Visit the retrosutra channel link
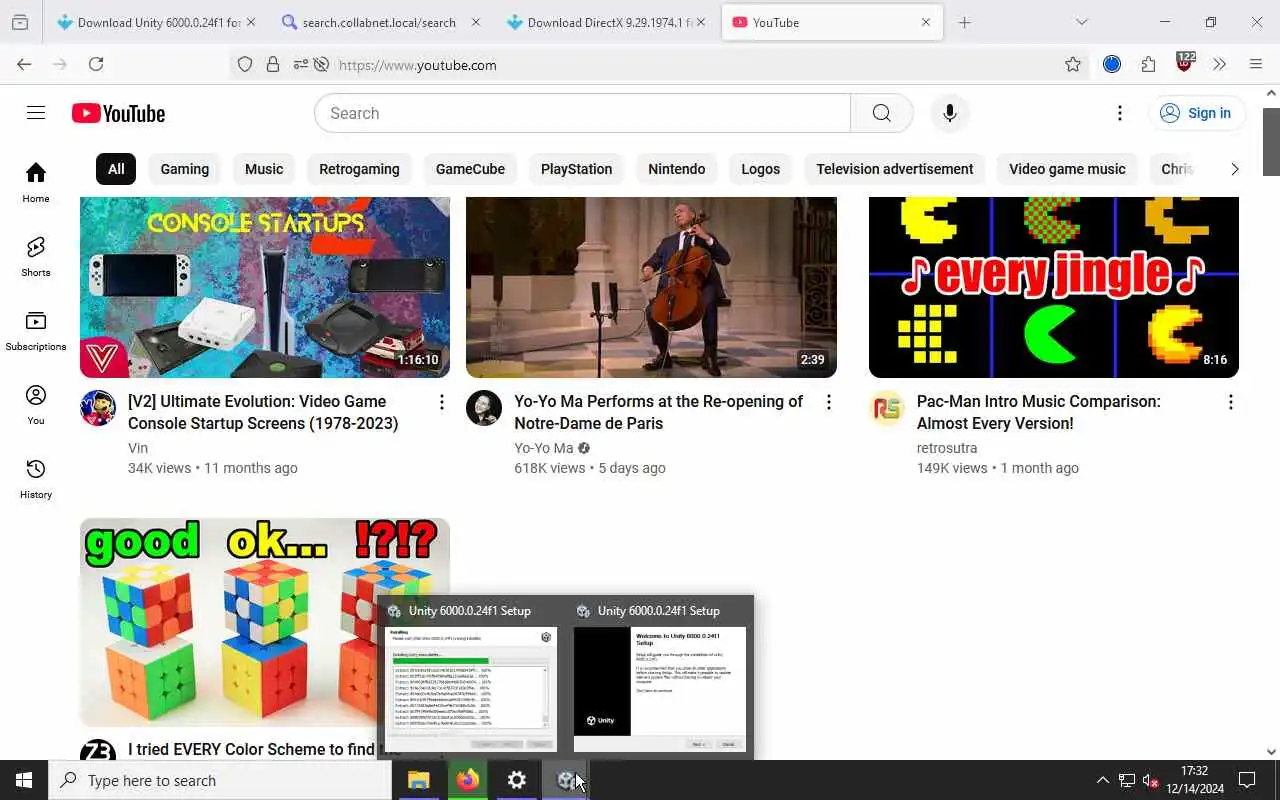Screen dimensions: 1280x800 pyautogui.click(x=947, y=448)
